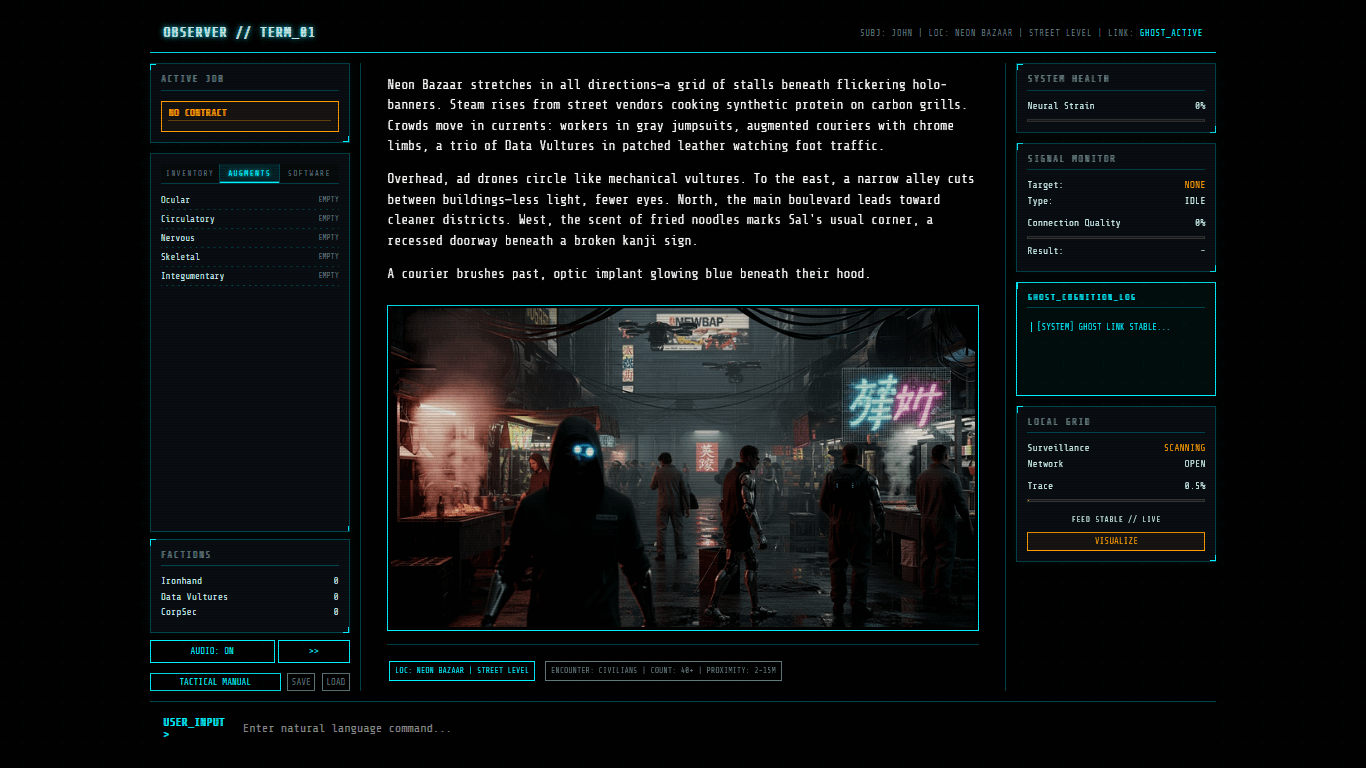Select the Skeletal augment slot
Screen dimensions: 1366x768
point(249,257)
